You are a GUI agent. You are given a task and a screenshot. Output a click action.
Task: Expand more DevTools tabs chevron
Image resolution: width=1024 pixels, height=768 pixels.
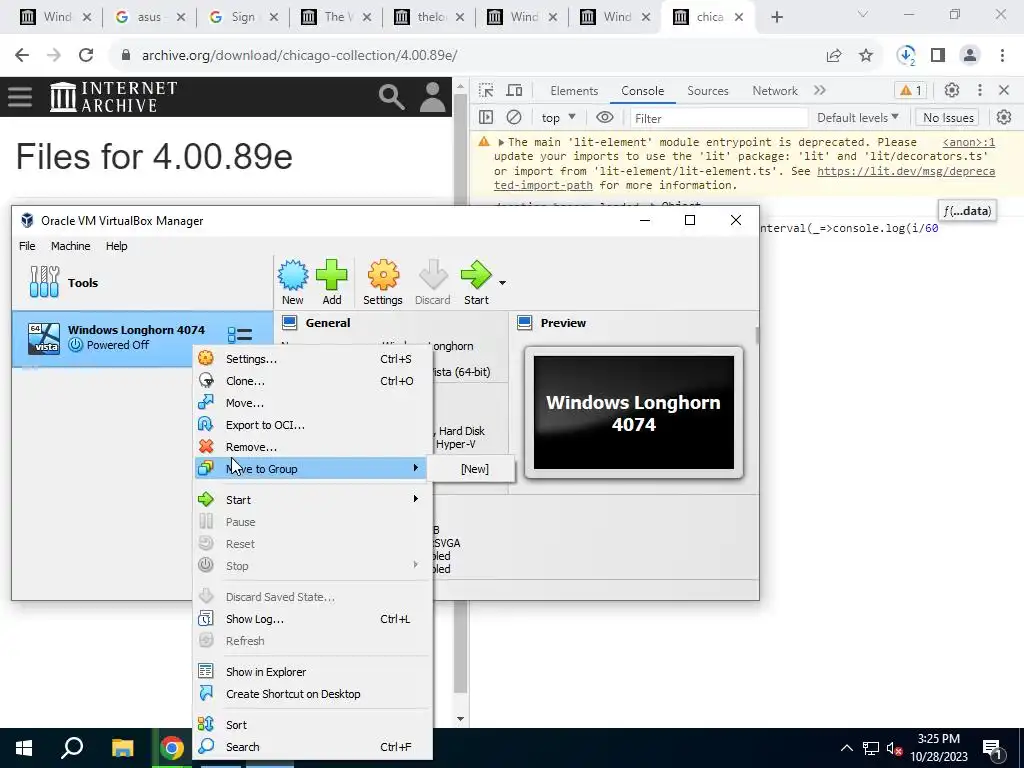pos(820,90)
